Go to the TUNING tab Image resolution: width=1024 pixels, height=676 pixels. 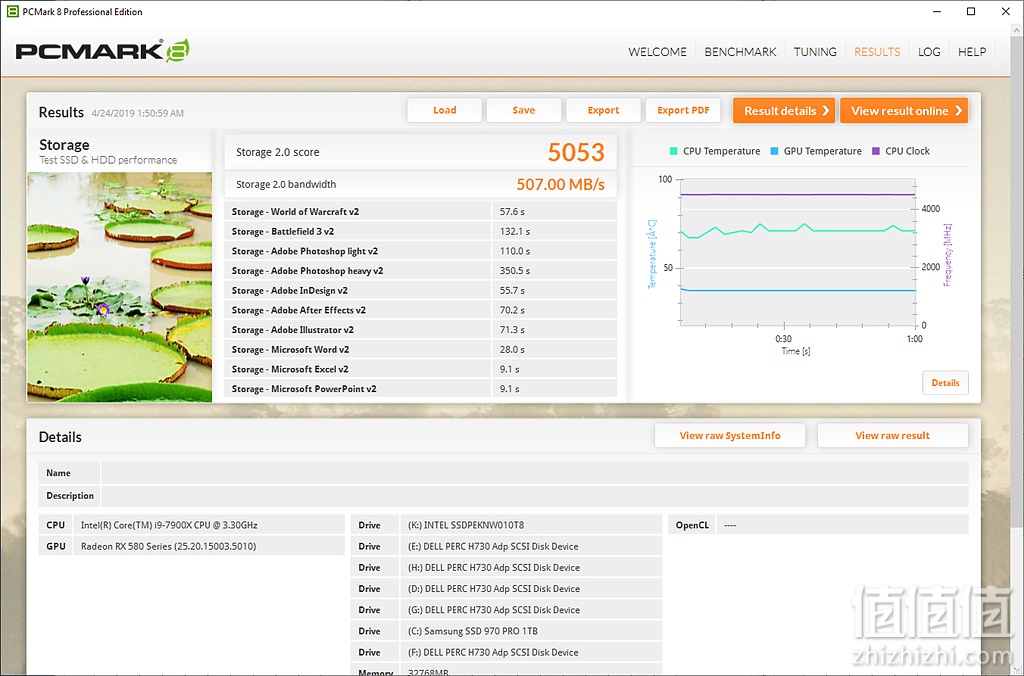point(814,52)
